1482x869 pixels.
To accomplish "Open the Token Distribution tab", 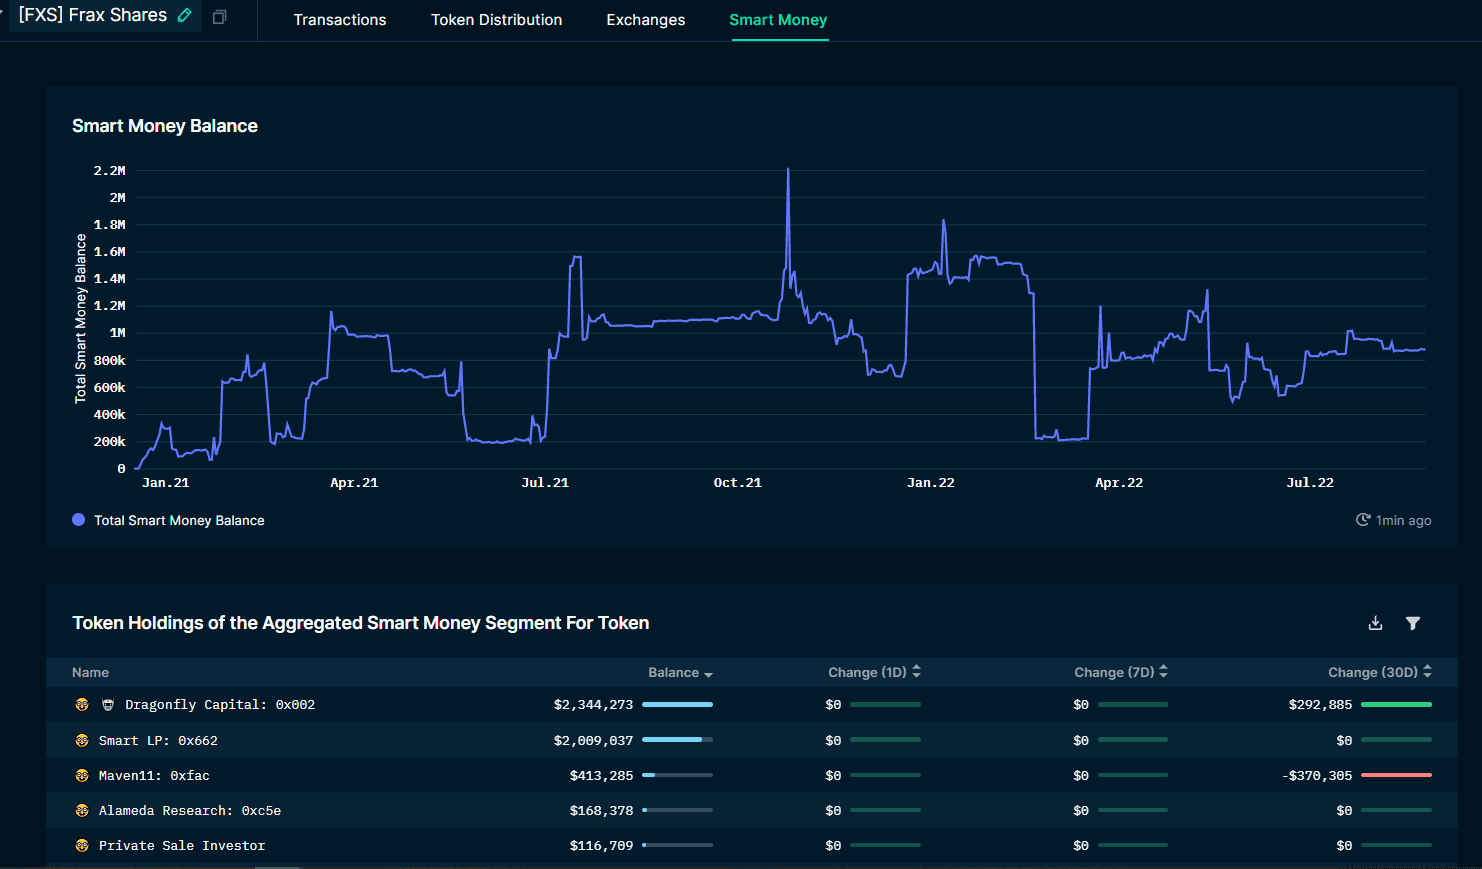I will click(x=497, y=20).
